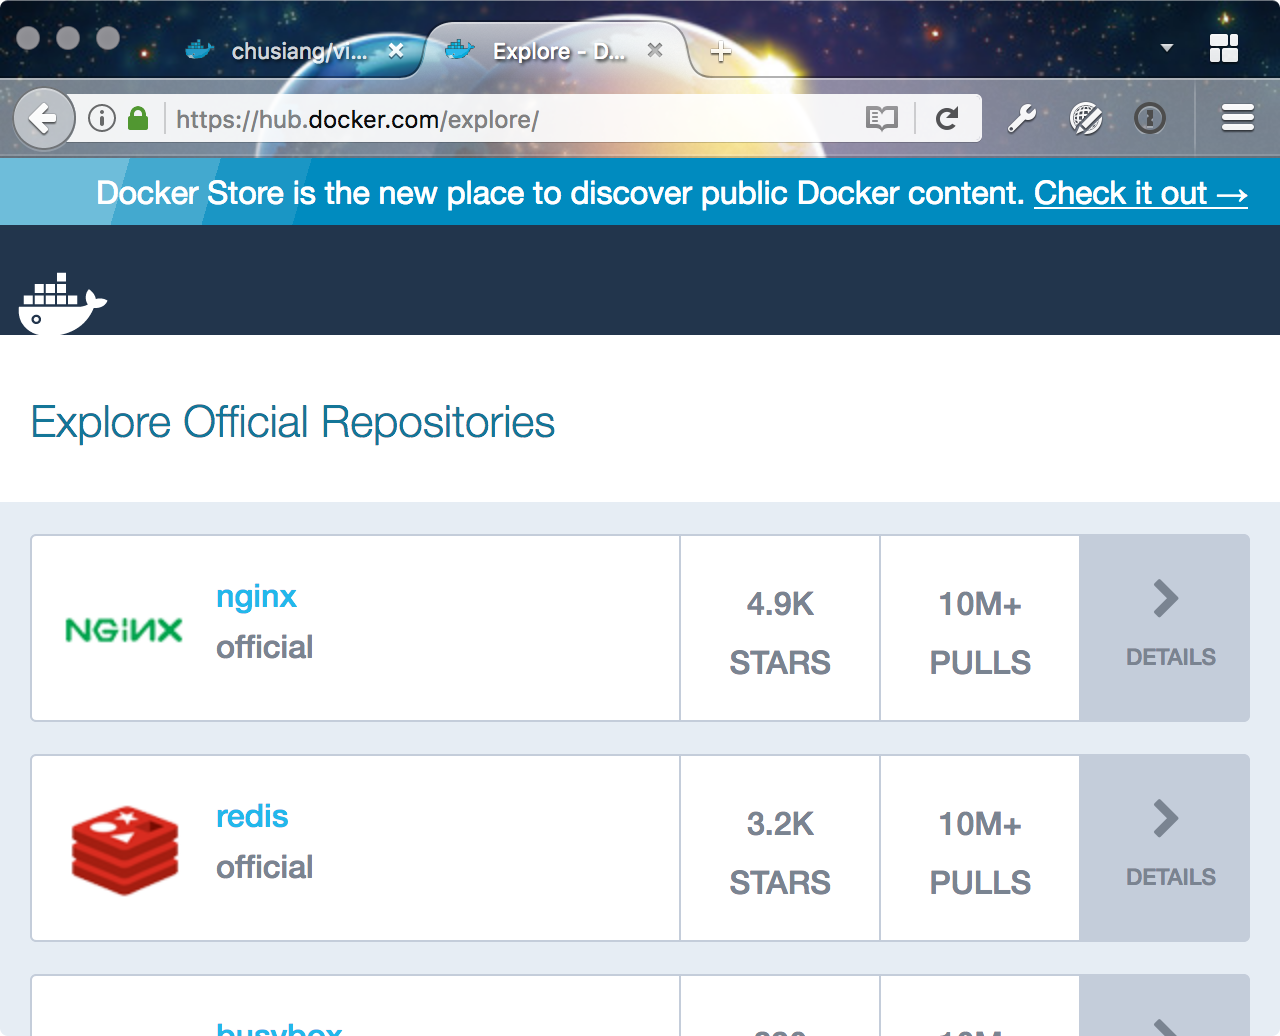Image resolution: width=1280 pixels, height=1036 pixels.
Task: Click the striped globe extension icon
Action: [1086, 119]
